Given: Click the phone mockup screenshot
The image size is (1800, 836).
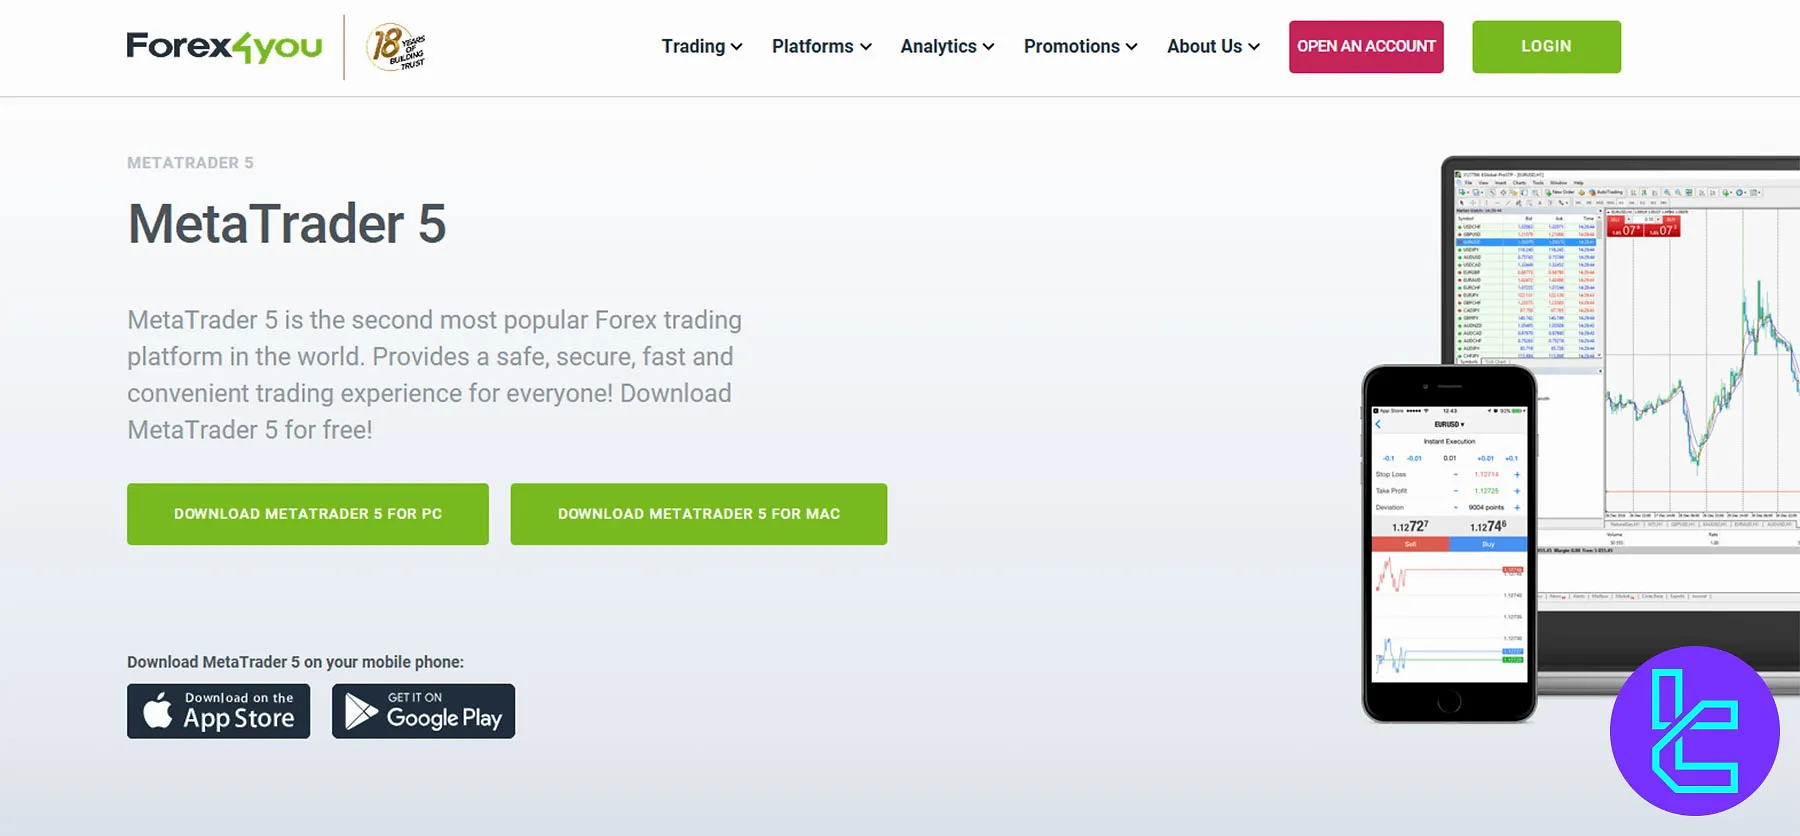Looking at the screenshot, I should coord(1449,543).
